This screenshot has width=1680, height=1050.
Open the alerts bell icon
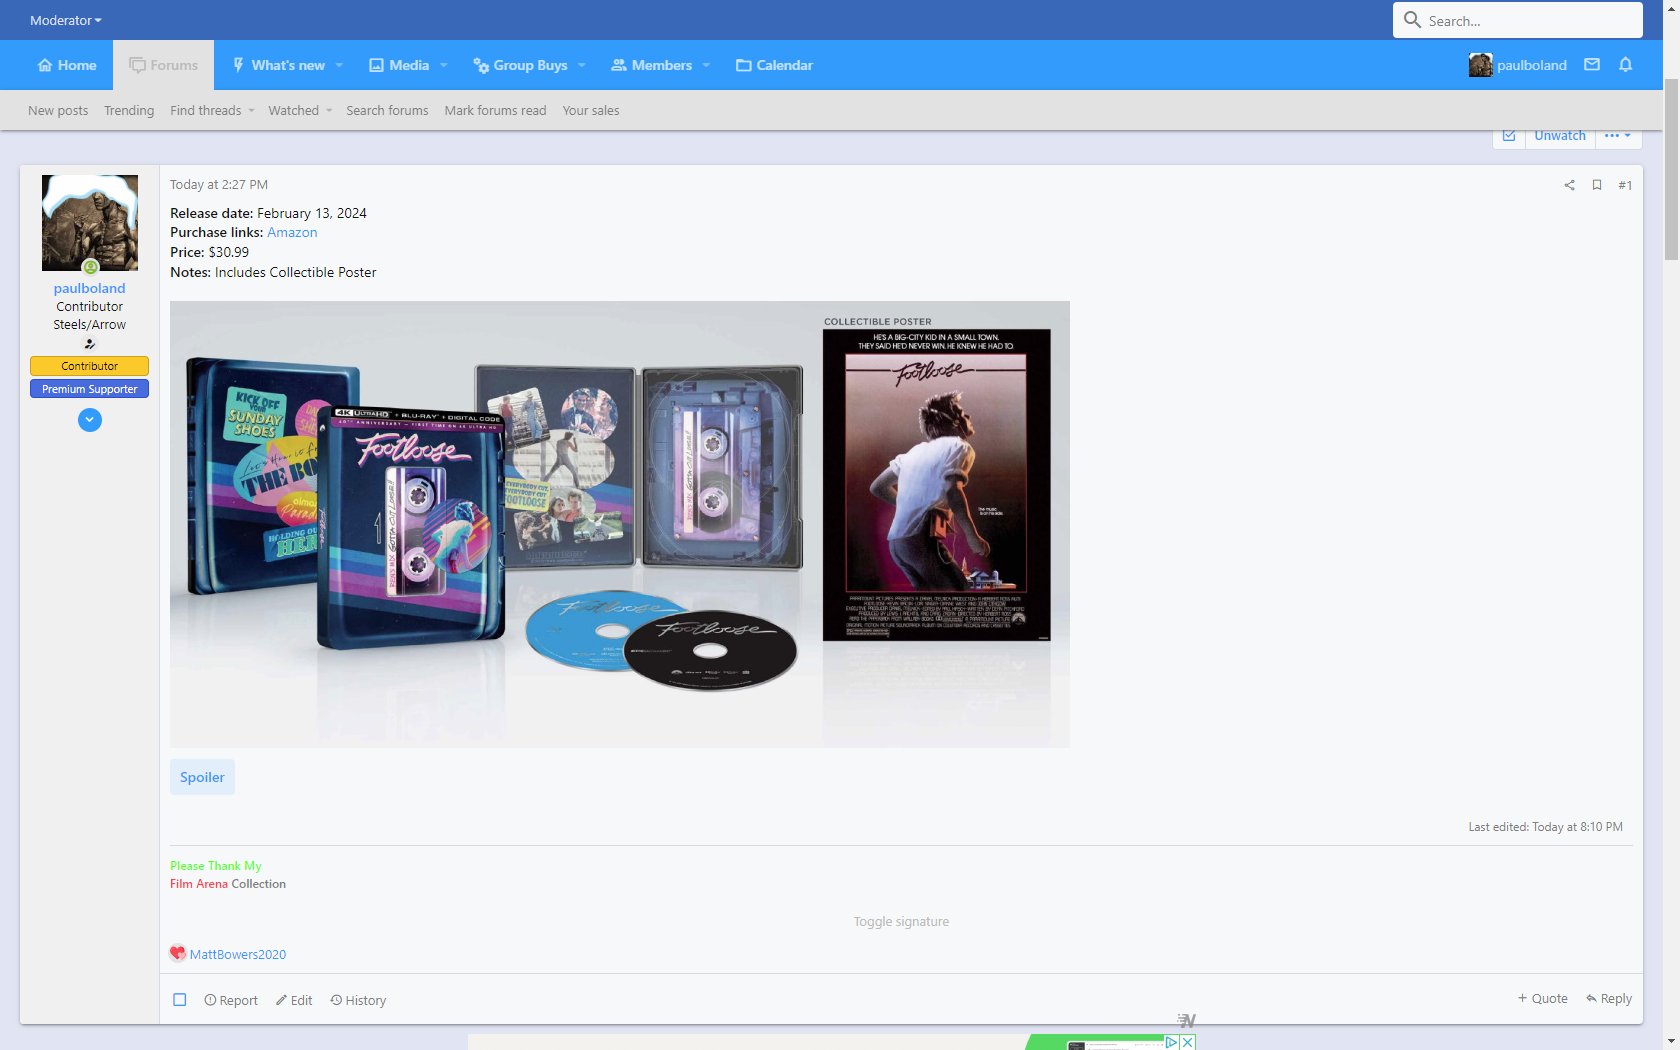tap(1626, 65)
